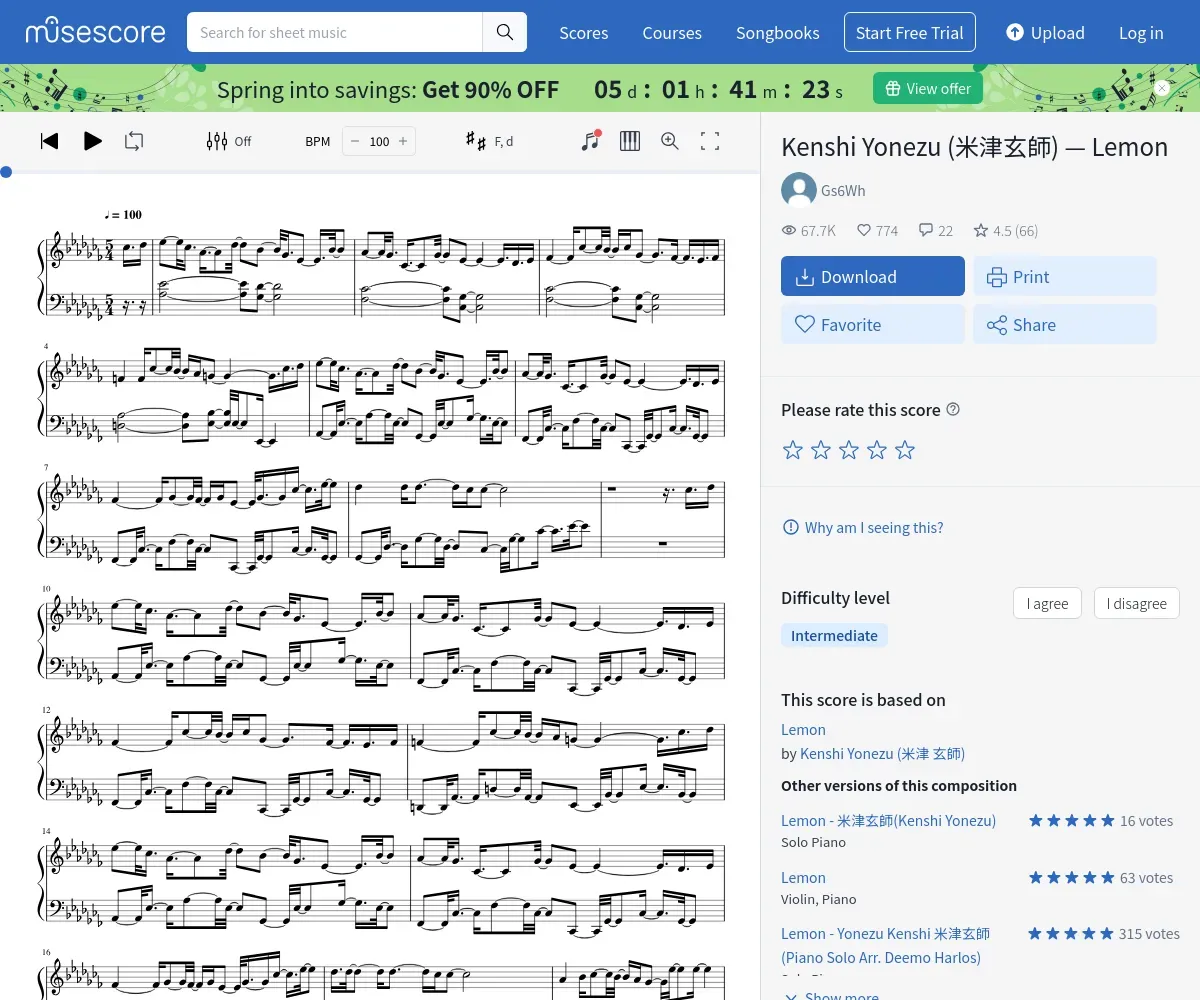Click the playback progress handle
Screen dimensions: 1200x1000
[x=6, y=172]
